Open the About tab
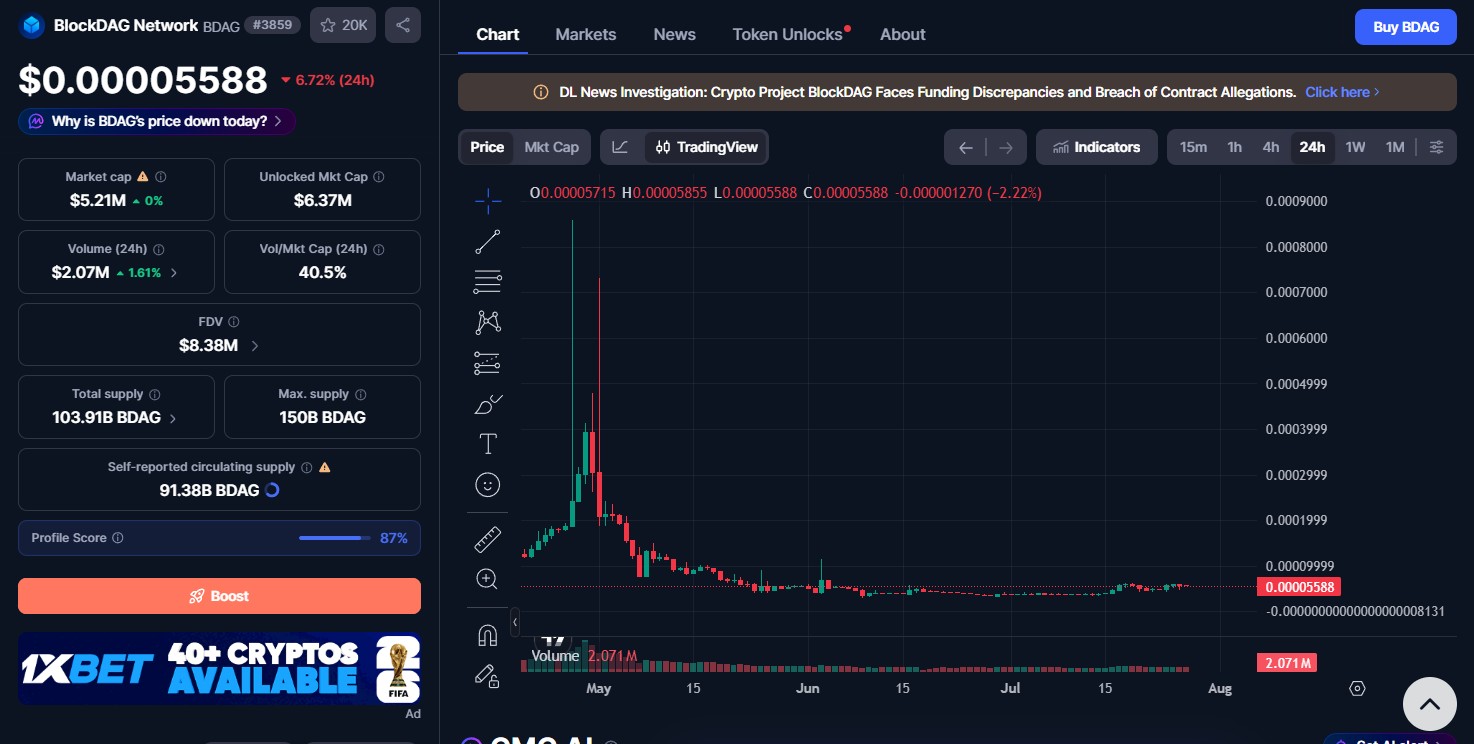The image size is (1474, 744). click(903, 34)
